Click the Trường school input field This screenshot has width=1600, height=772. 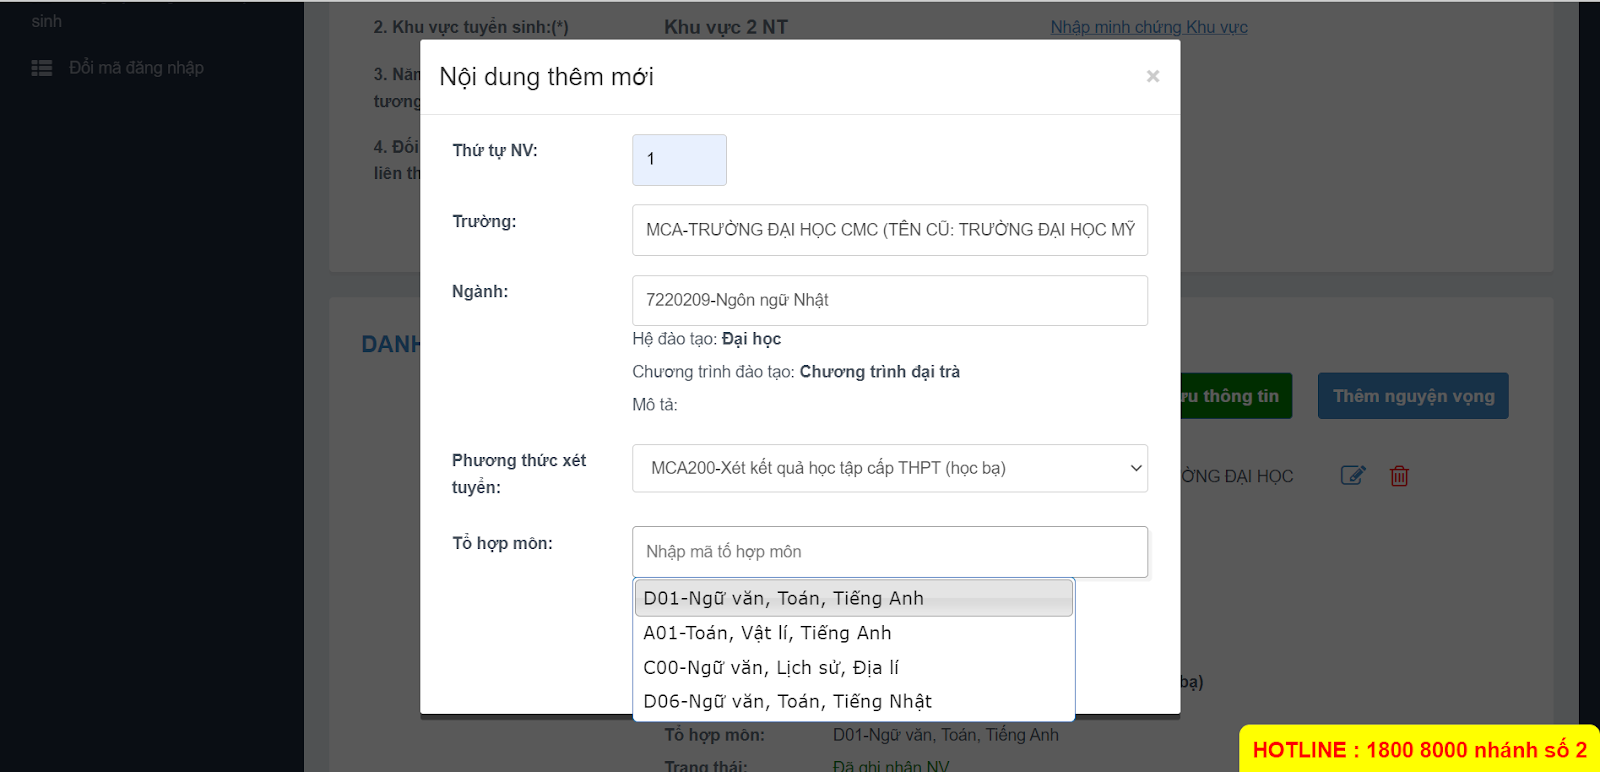coord(890,230)
